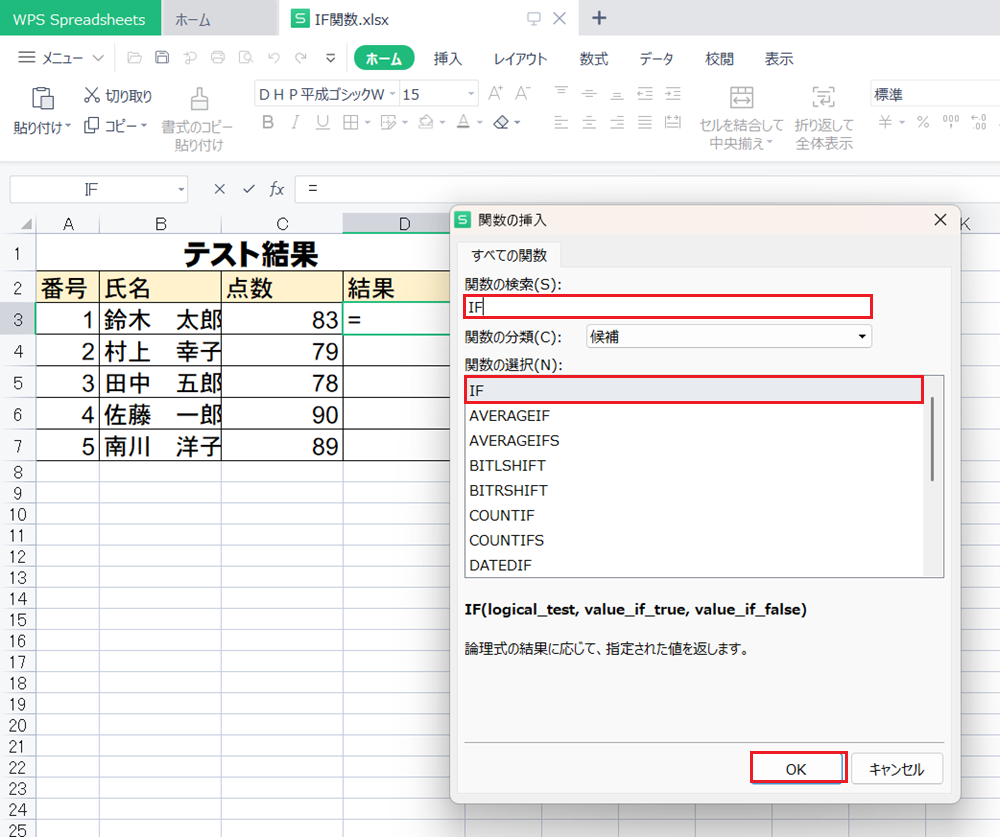Click the decrease indent icon
This screenshot has height=837, width=1000.
point(645,94)
